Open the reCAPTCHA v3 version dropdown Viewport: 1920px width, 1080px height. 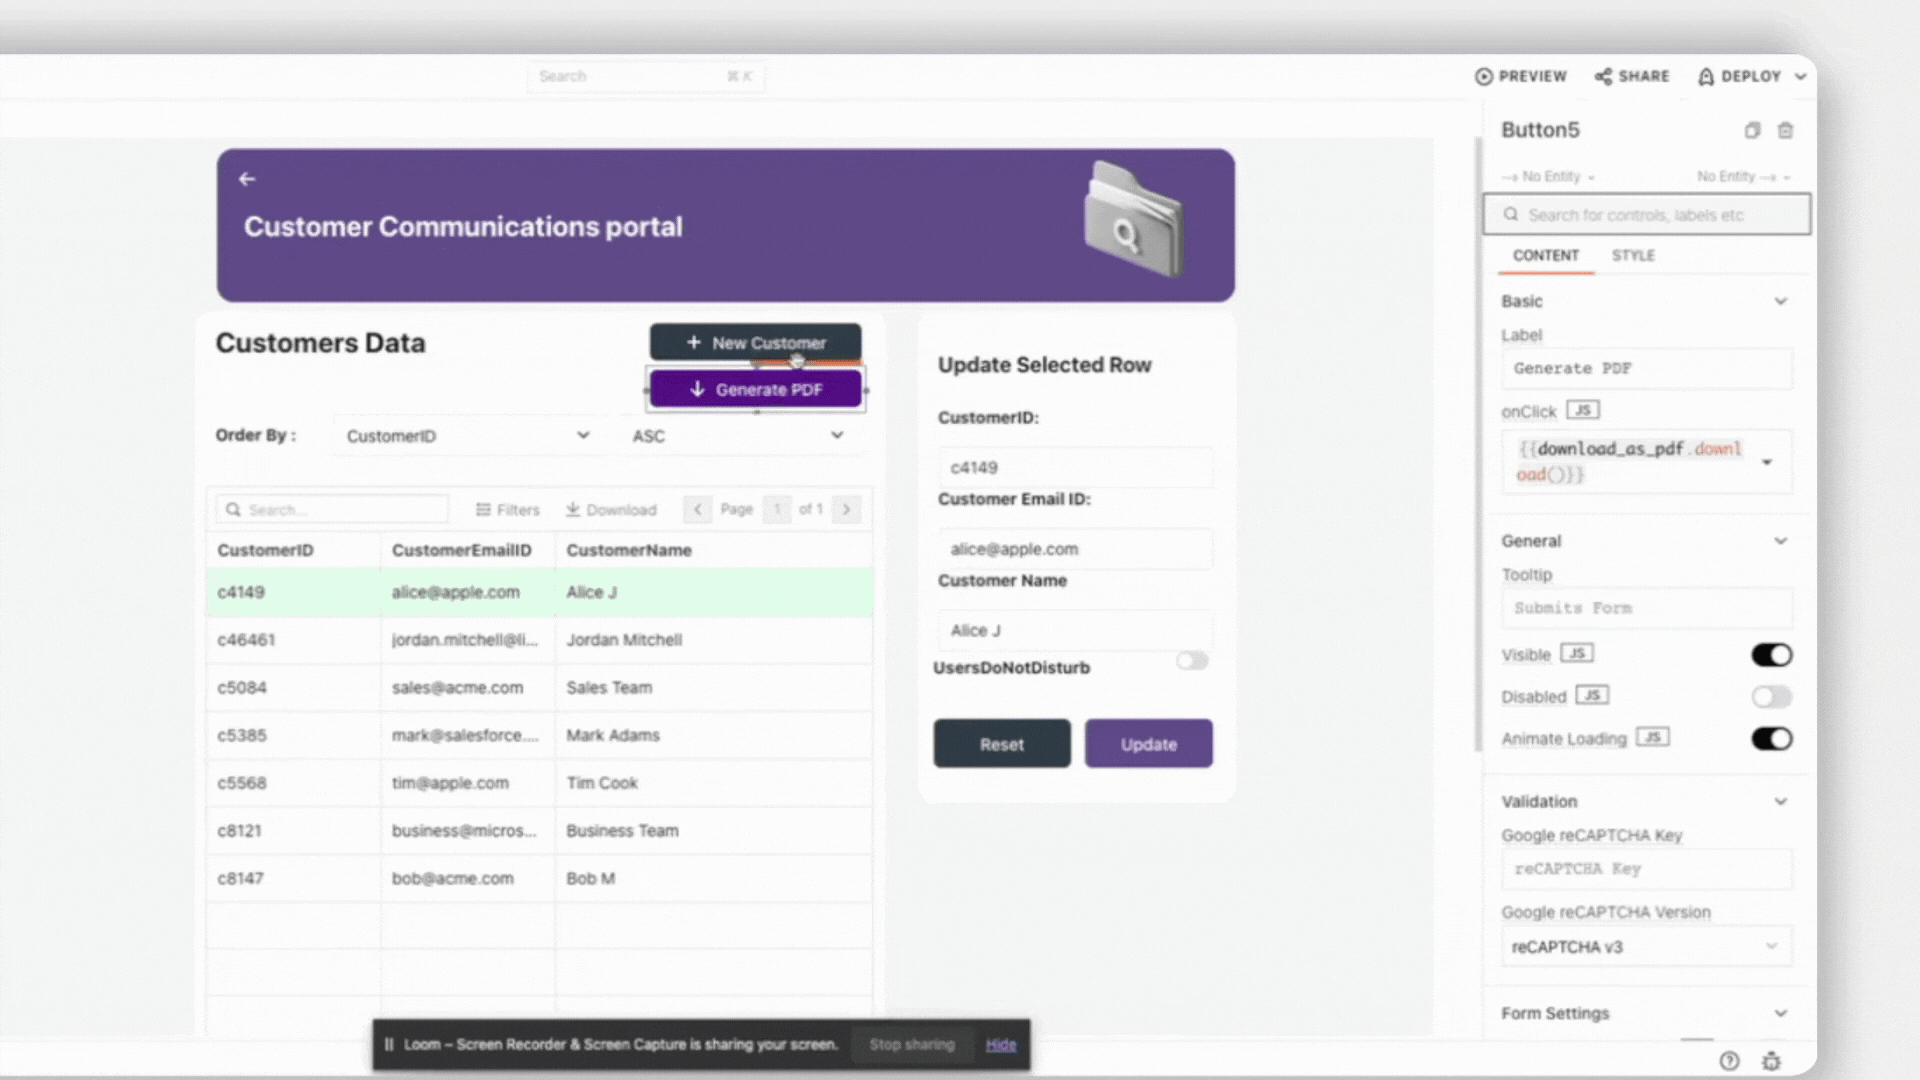[1645, 947]
